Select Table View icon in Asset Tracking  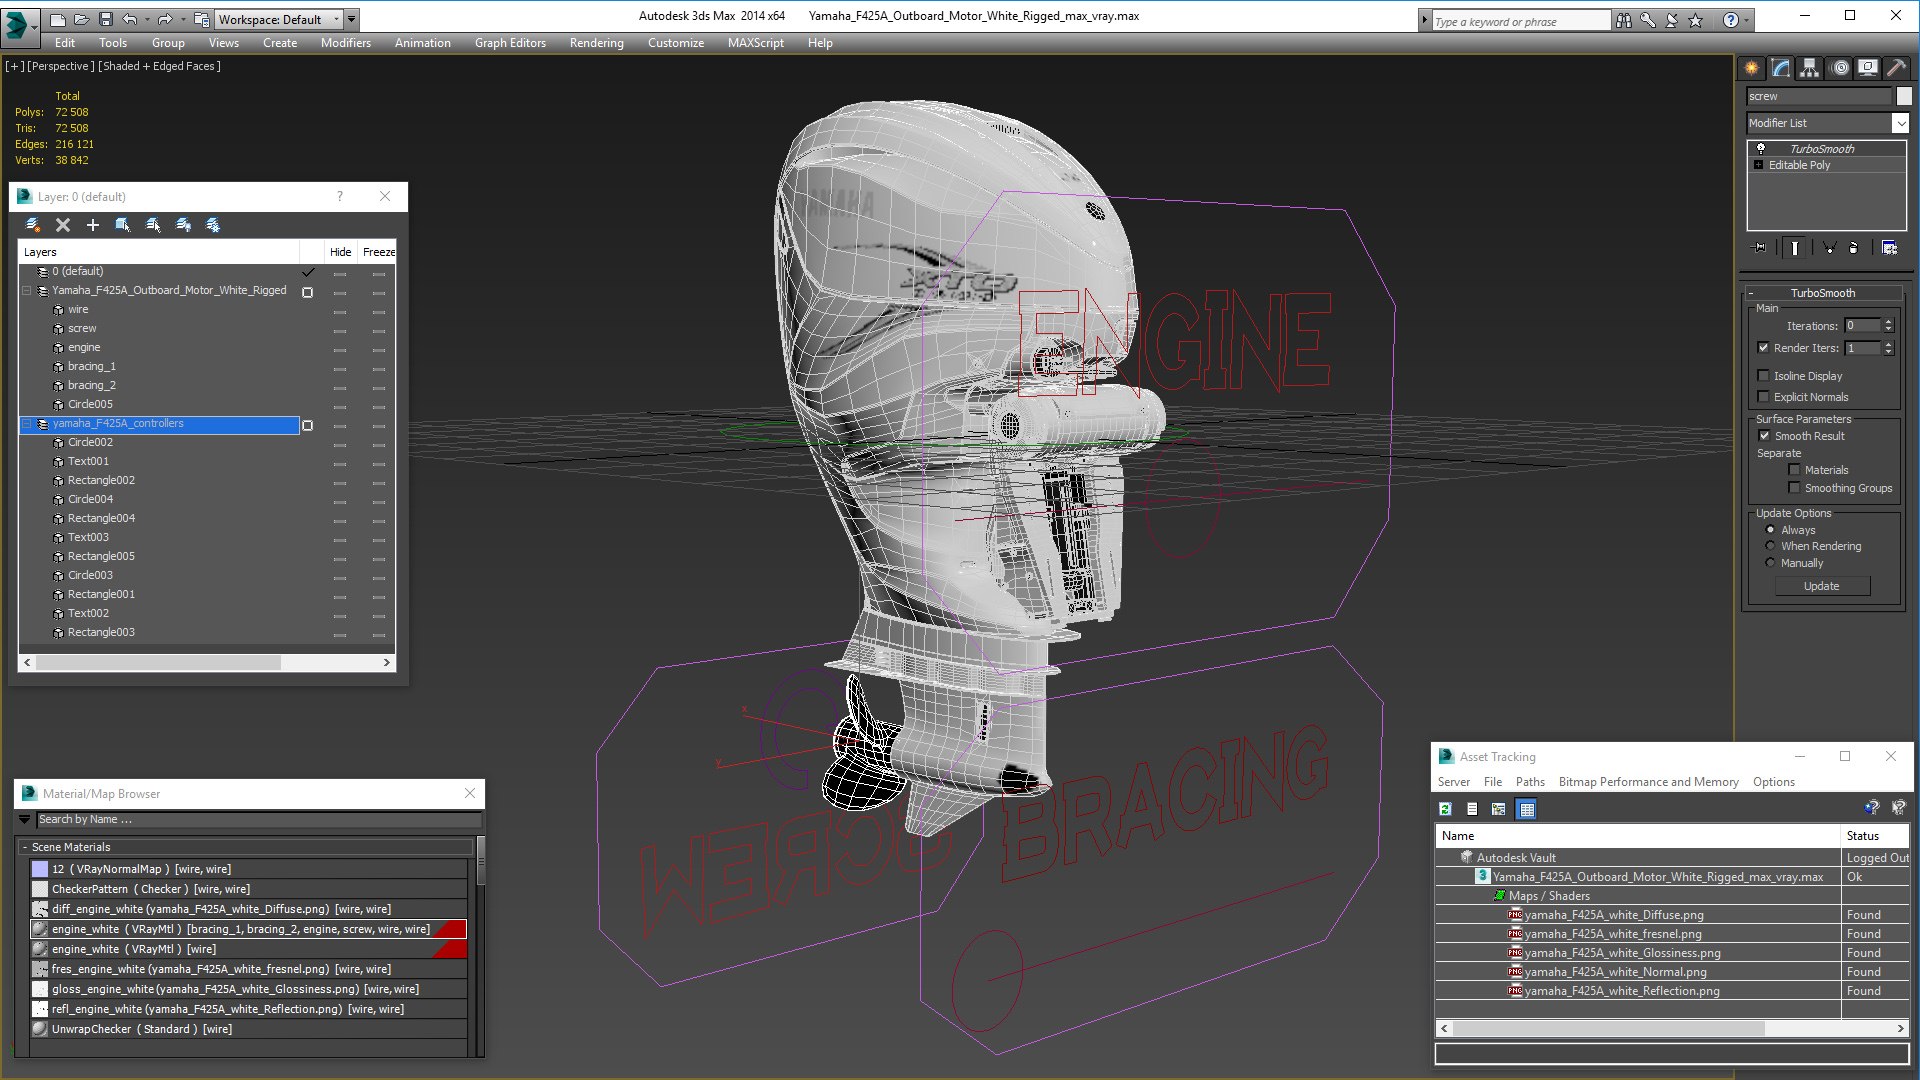click(1526, 809)
